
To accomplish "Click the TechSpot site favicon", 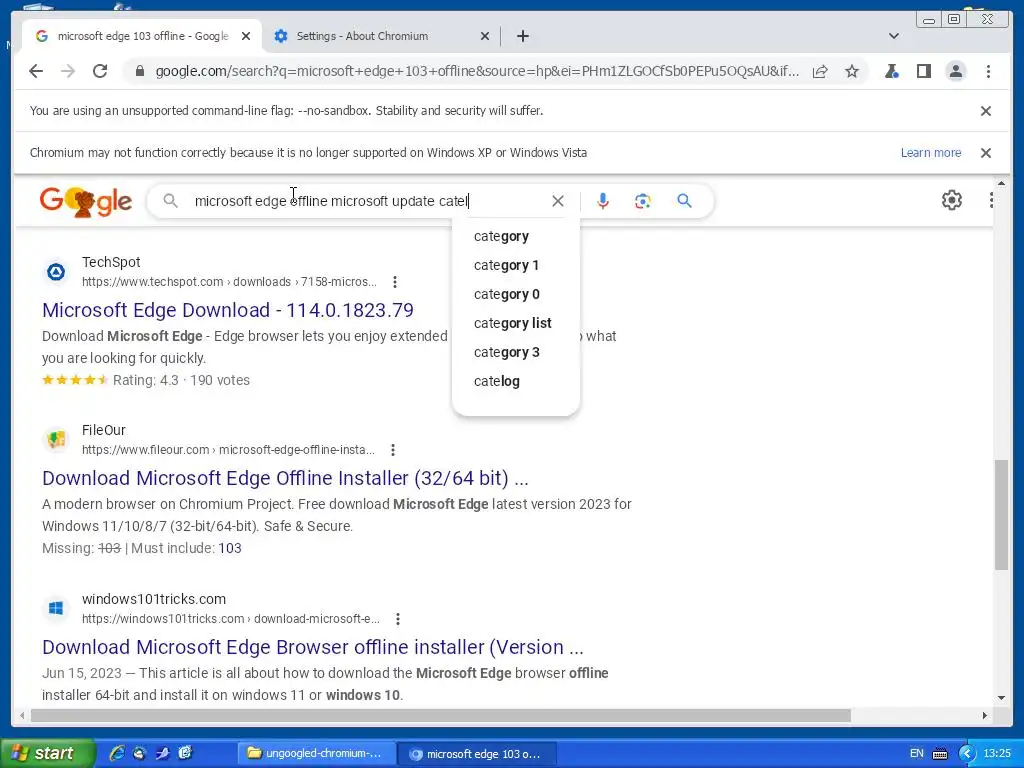I will (56, 272).
